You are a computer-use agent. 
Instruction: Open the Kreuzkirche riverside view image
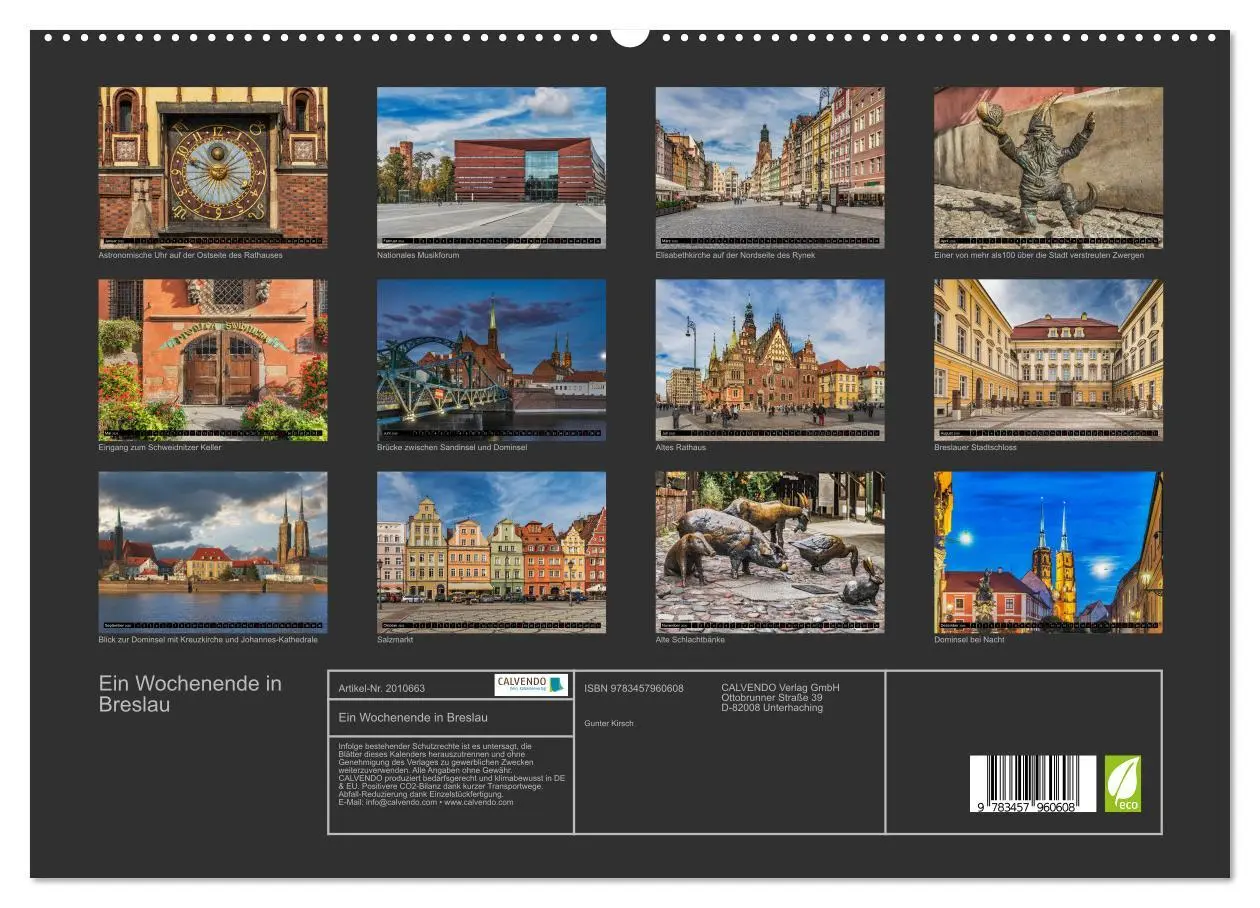point(211,550)
